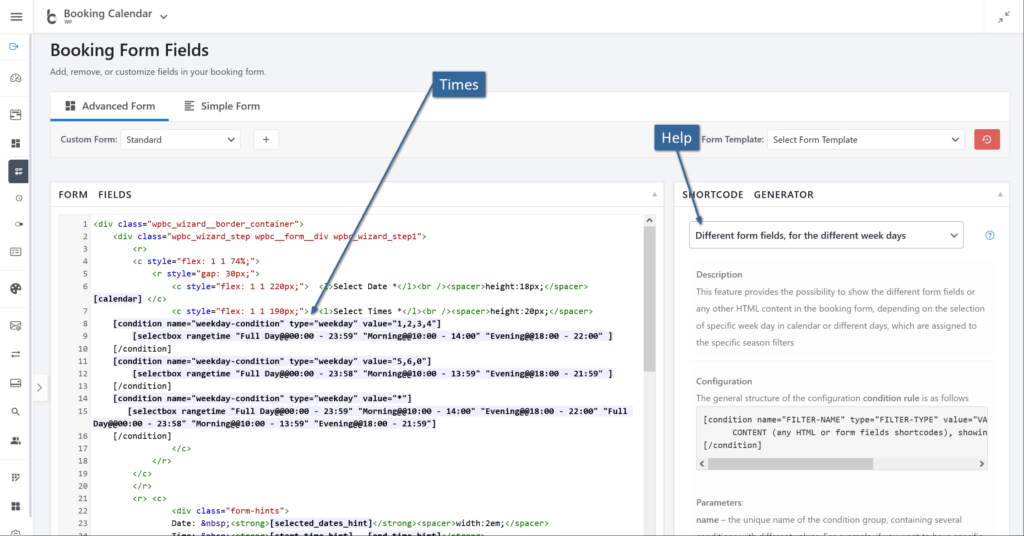Screen dimensions: 1024x536
Task: Open the calendar sidebar icon
Action: pyautogui.click(x=16, y=115)
